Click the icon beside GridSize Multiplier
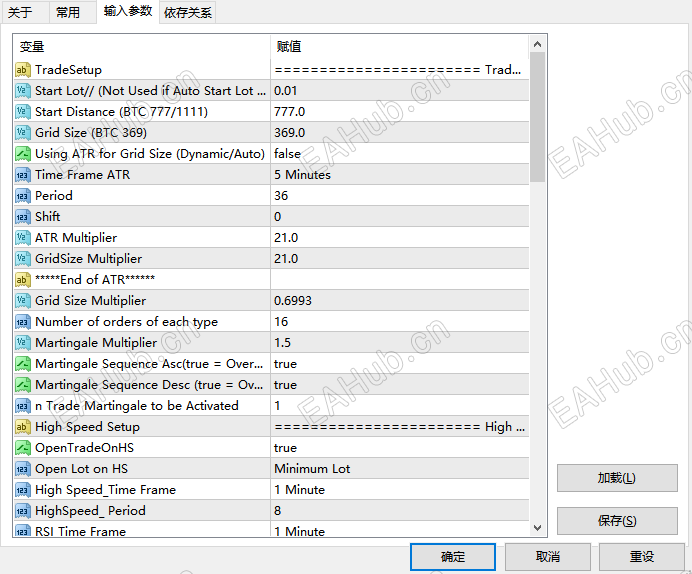Viewport: 692px width, 574px height. click(x=23, y=259)
